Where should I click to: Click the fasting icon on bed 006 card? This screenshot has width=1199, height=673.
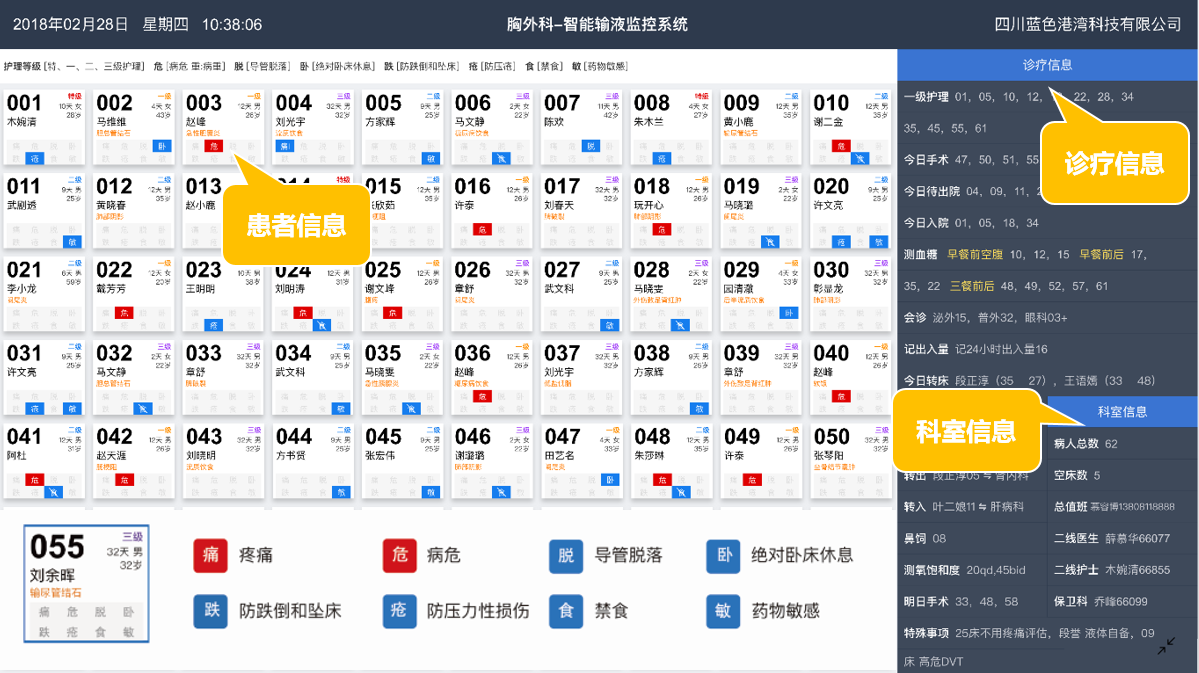[x=501, y=158]
